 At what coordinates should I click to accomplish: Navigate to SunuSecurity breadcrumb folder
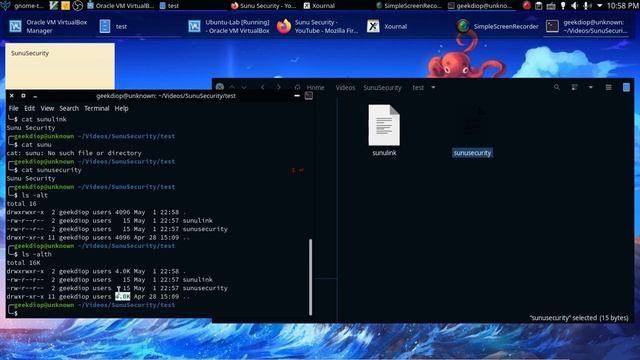tap(382, 87)
